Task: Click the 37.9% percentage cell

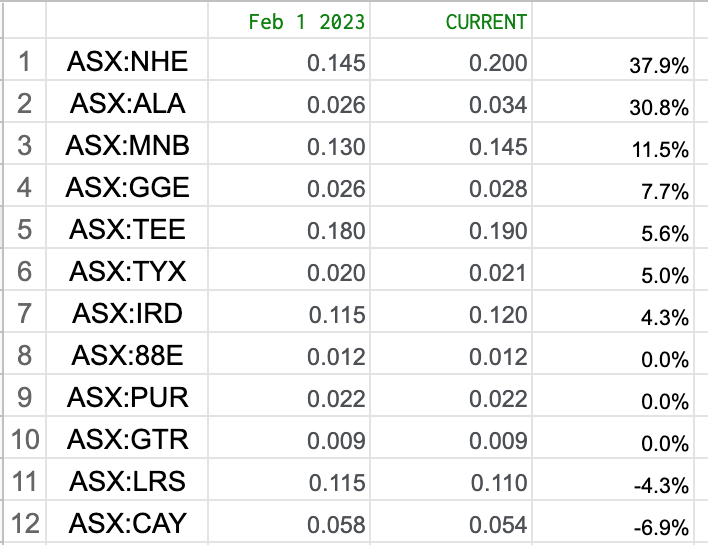Action: (x=613, y=60)
